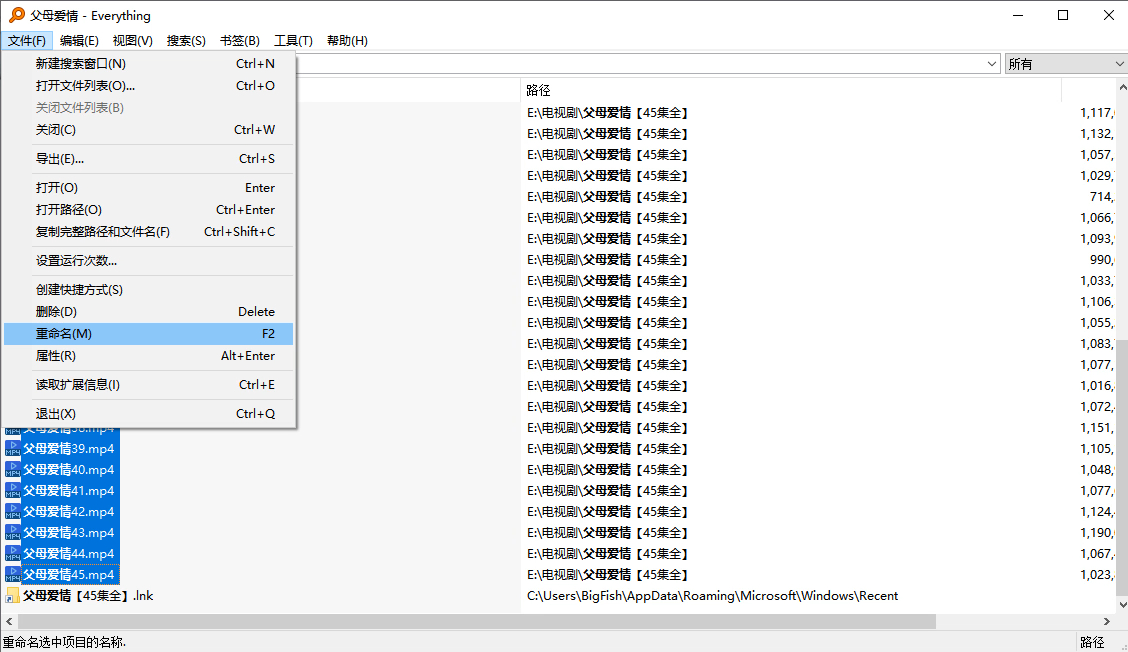Click status bar text 重命名选中项目的名称.
Viewport: 1128px width, 652px height.
coord(64,642)
